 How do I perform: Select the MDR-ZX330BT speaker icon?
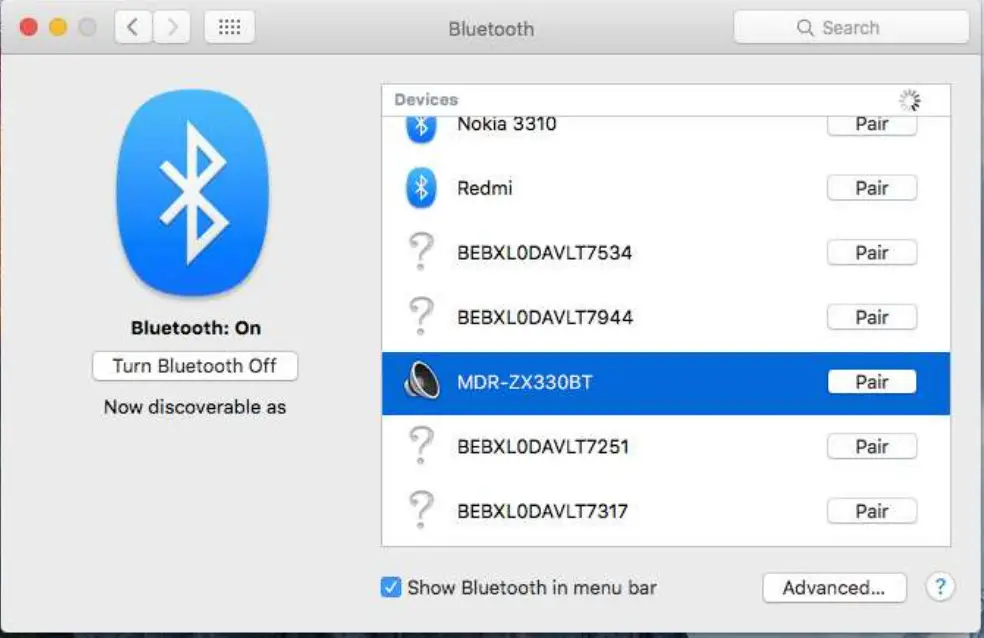(419, 381)
